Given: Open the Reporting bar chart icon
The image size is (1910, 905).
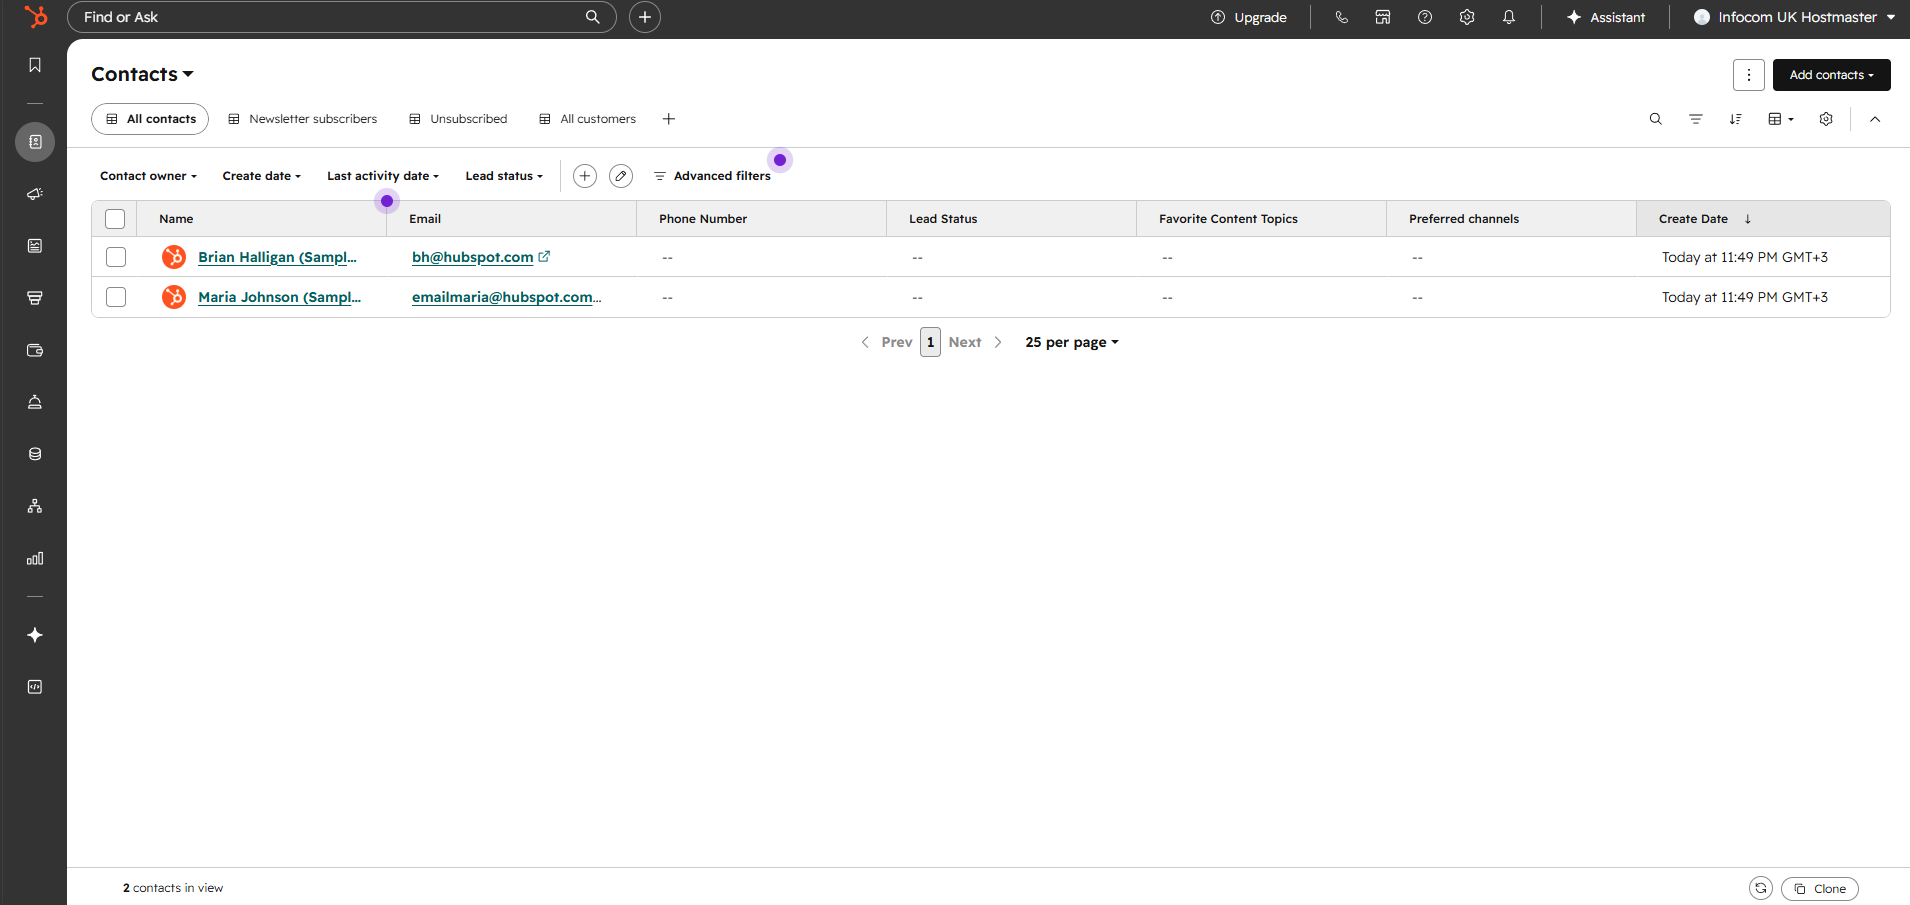Looking at the screenshot, I should (x=35, y=558).
